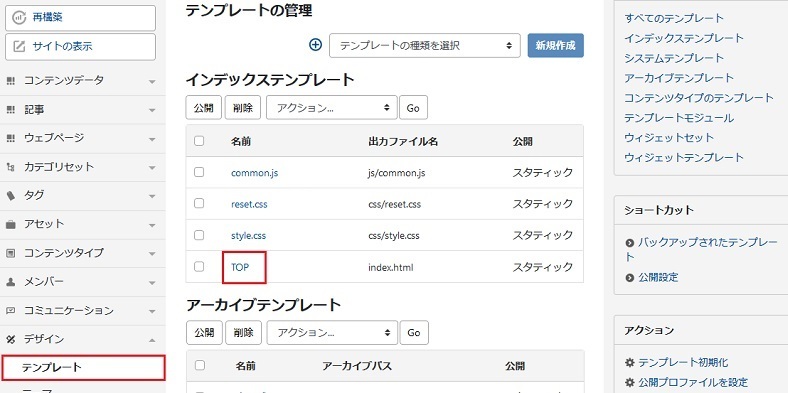Open the カテゴリセット sidebar menu item

[x=82, y=167]
